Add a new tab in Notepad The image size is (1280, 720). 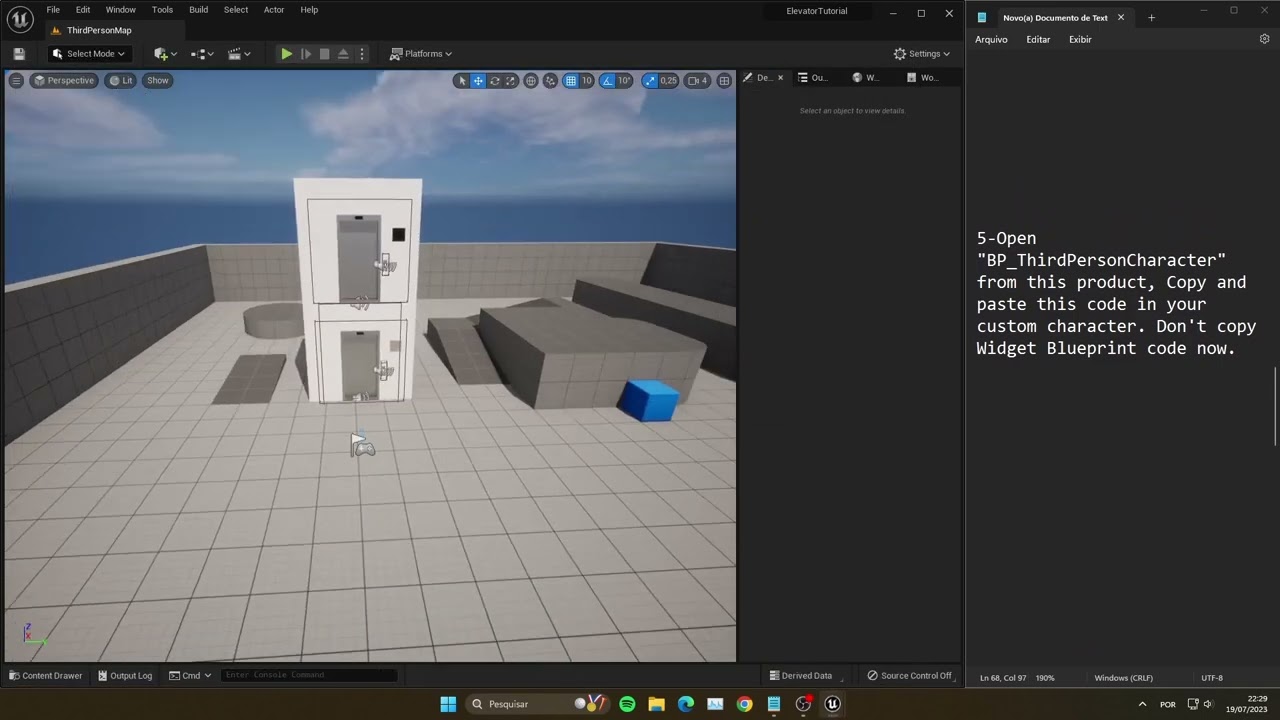pos(1151,17)
